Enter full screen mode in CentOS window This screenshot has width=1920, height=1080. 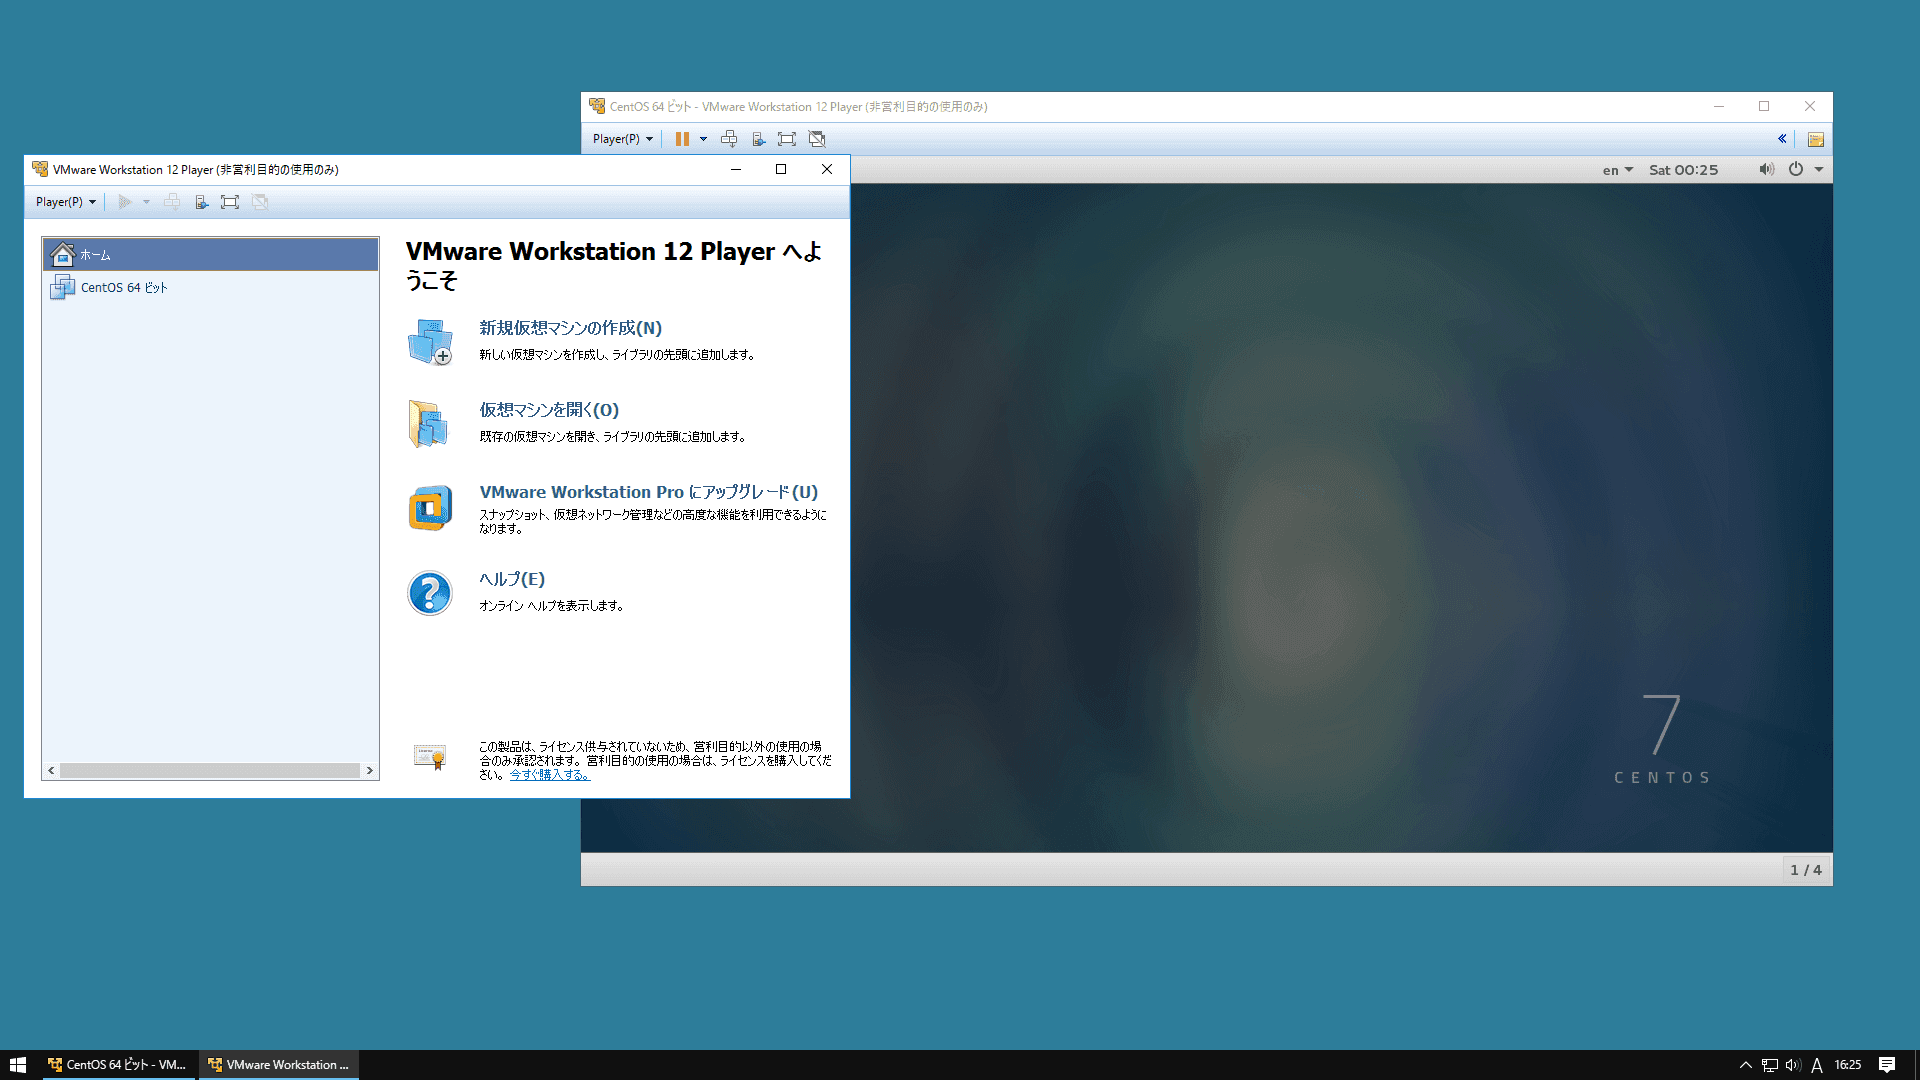pos(787,139)
